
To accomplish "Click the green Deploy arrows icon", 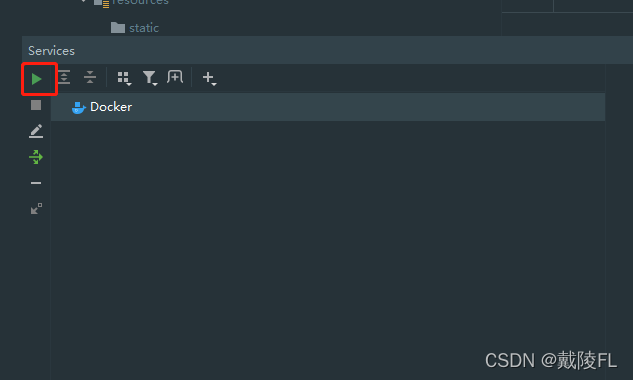I will [x=36, y=157].
